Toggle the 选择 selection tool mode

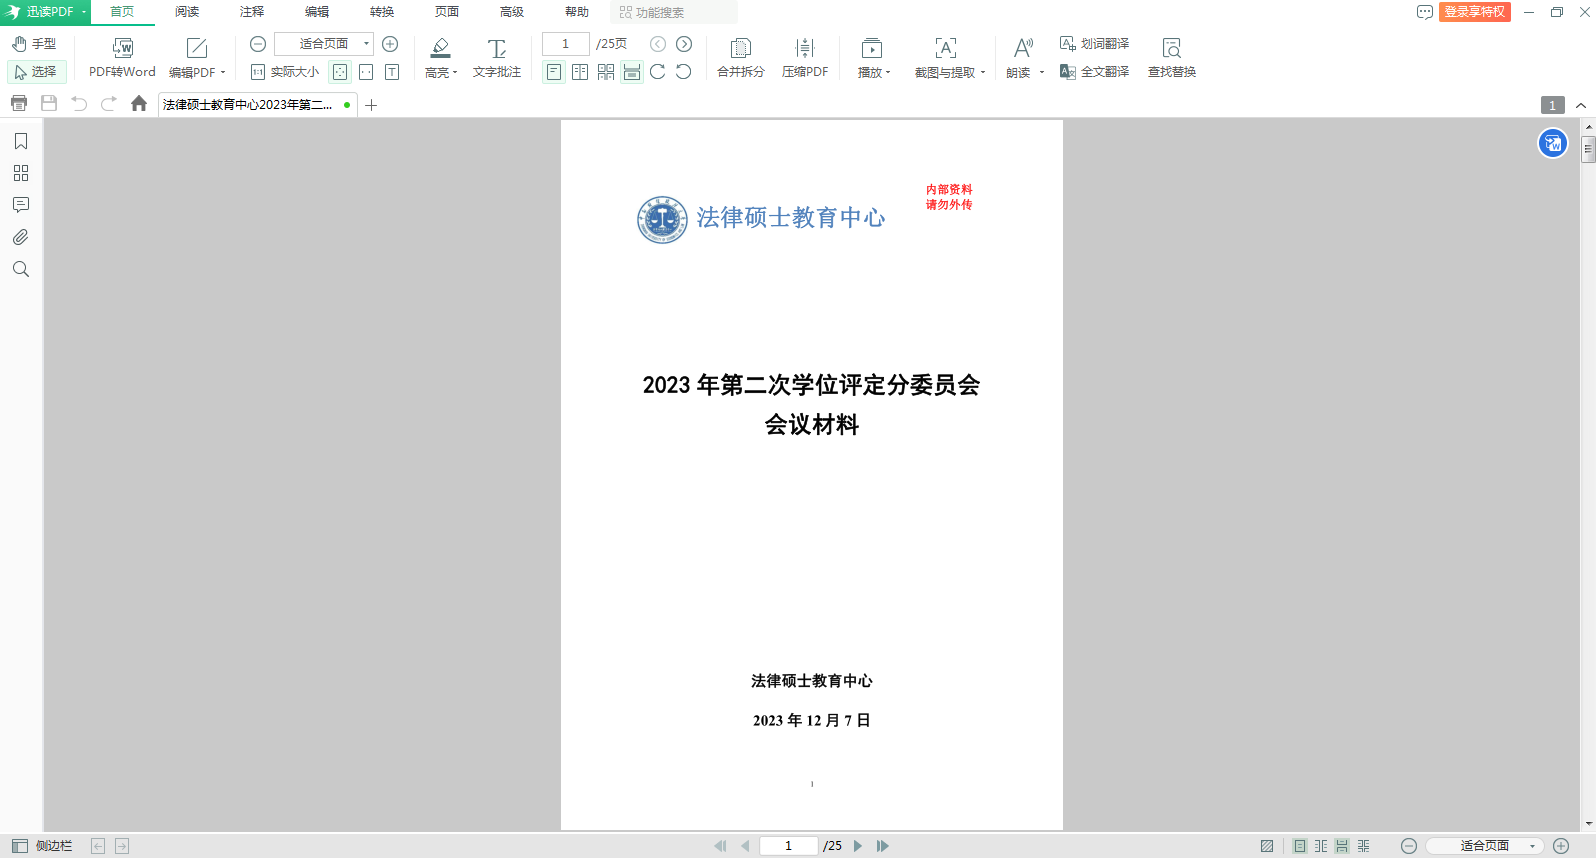[36, 72]
